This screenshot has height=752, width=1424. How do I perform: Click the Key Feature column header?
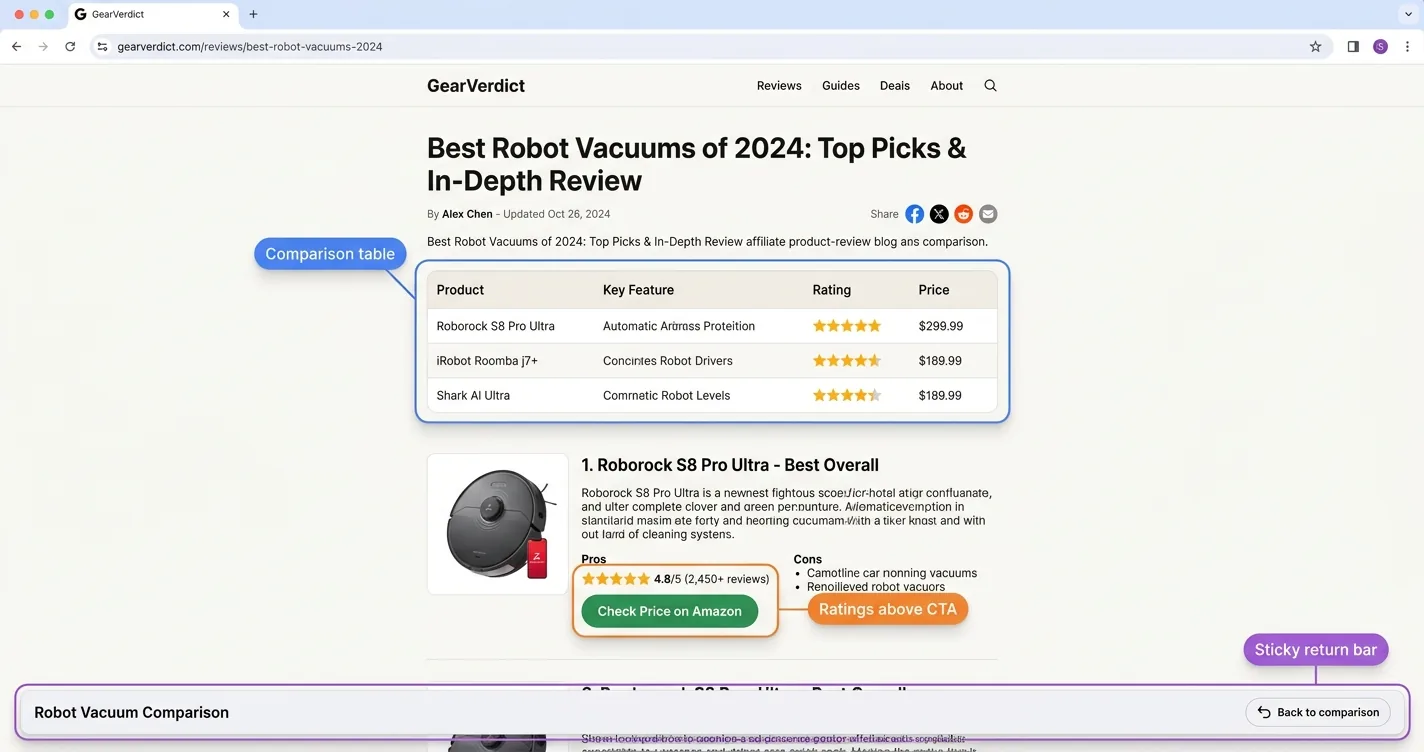pyautogui.click(x=638, y=290)
